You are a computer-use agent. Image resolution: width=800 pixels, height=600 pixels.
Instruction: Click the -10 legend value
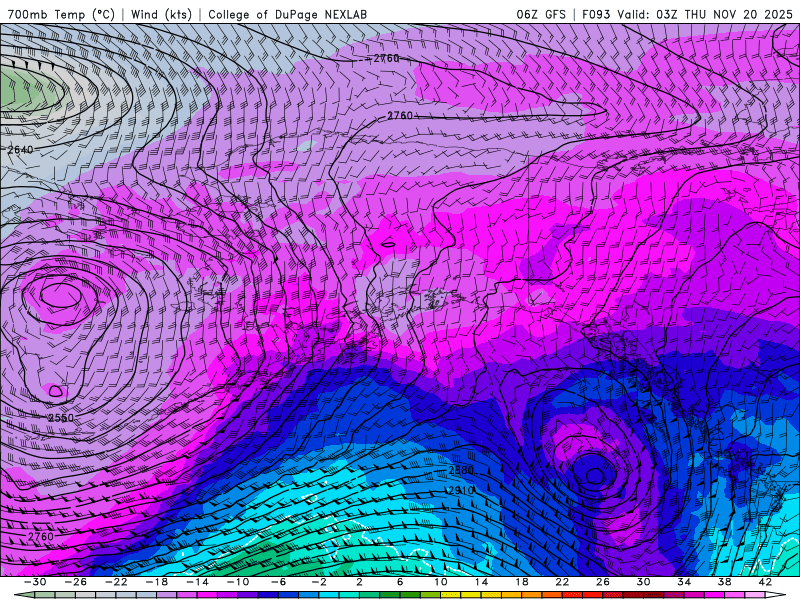pyautogui.click(x=237, y=582)
